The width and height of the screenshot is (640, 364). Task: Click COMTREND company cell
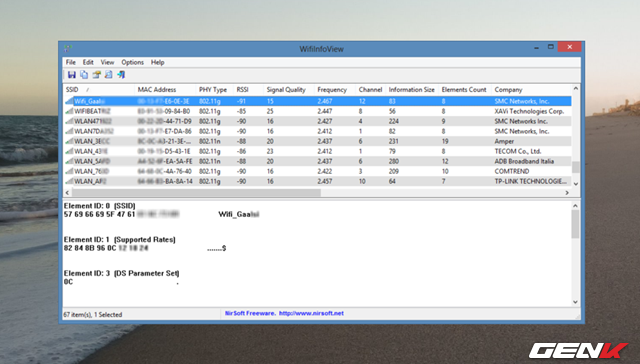click(x=512, y=171)
